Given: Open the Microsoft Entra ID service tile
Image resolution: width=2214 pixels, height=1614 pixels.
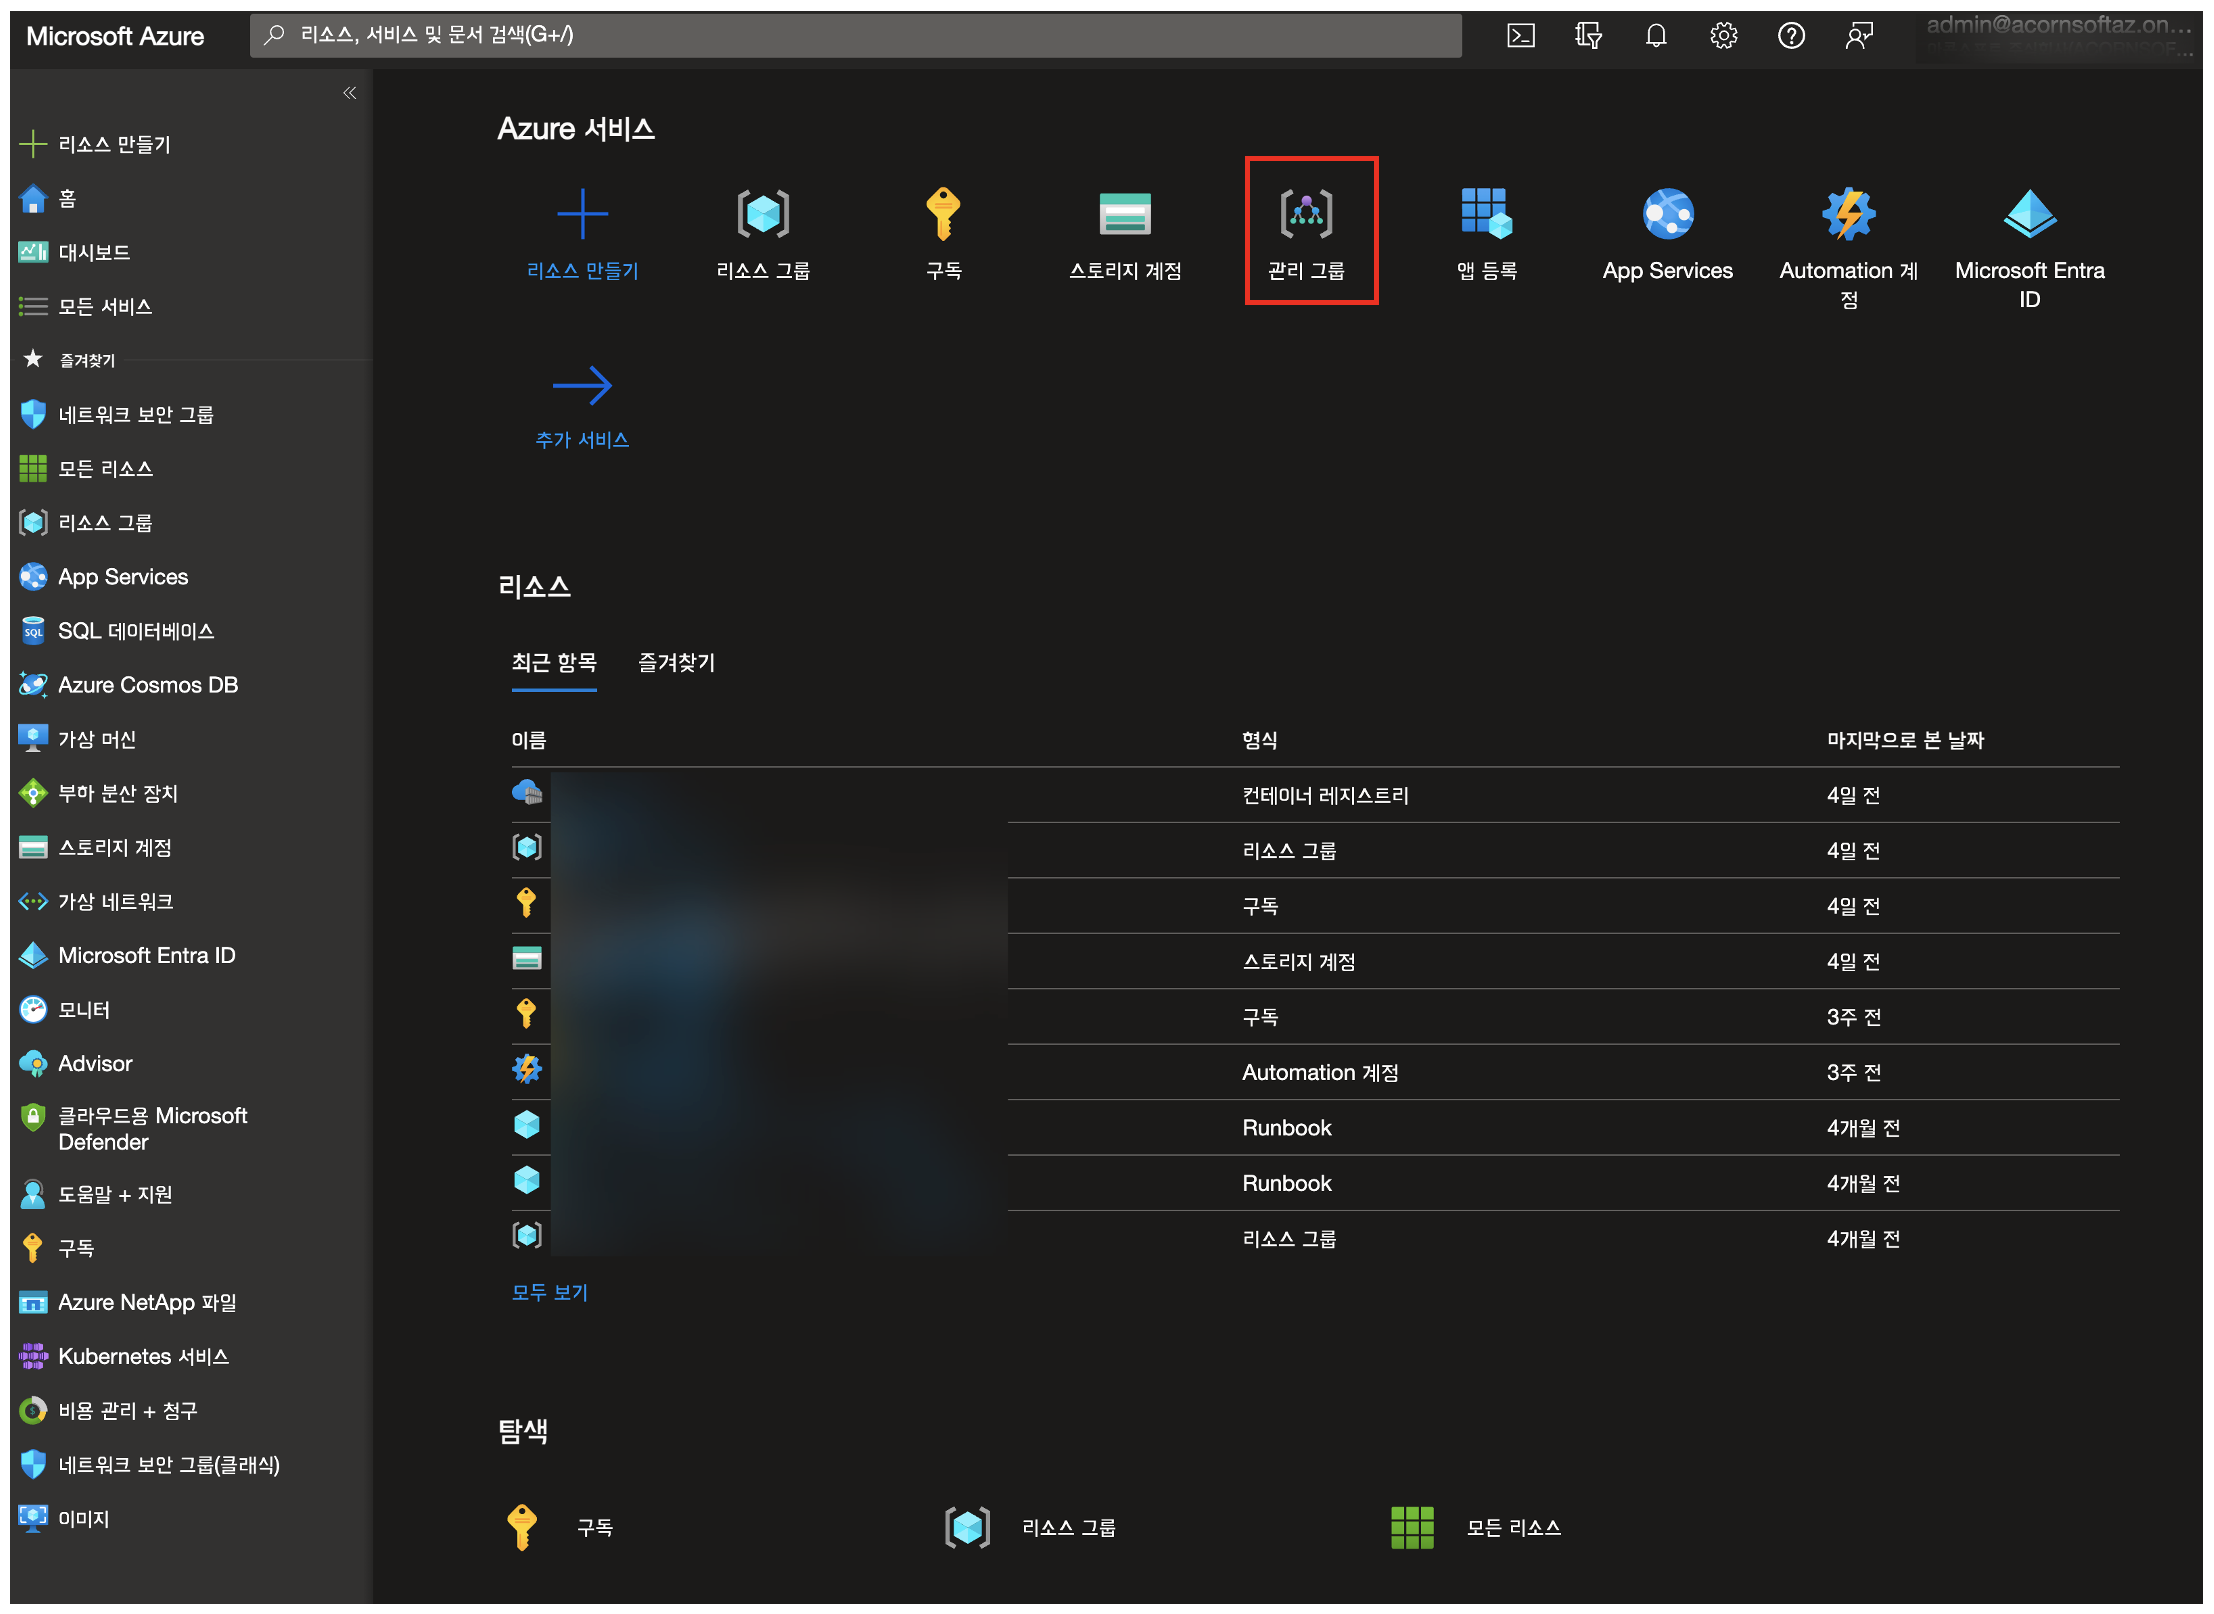Looking at the screenshot, I should click(x=2030, y=248).
